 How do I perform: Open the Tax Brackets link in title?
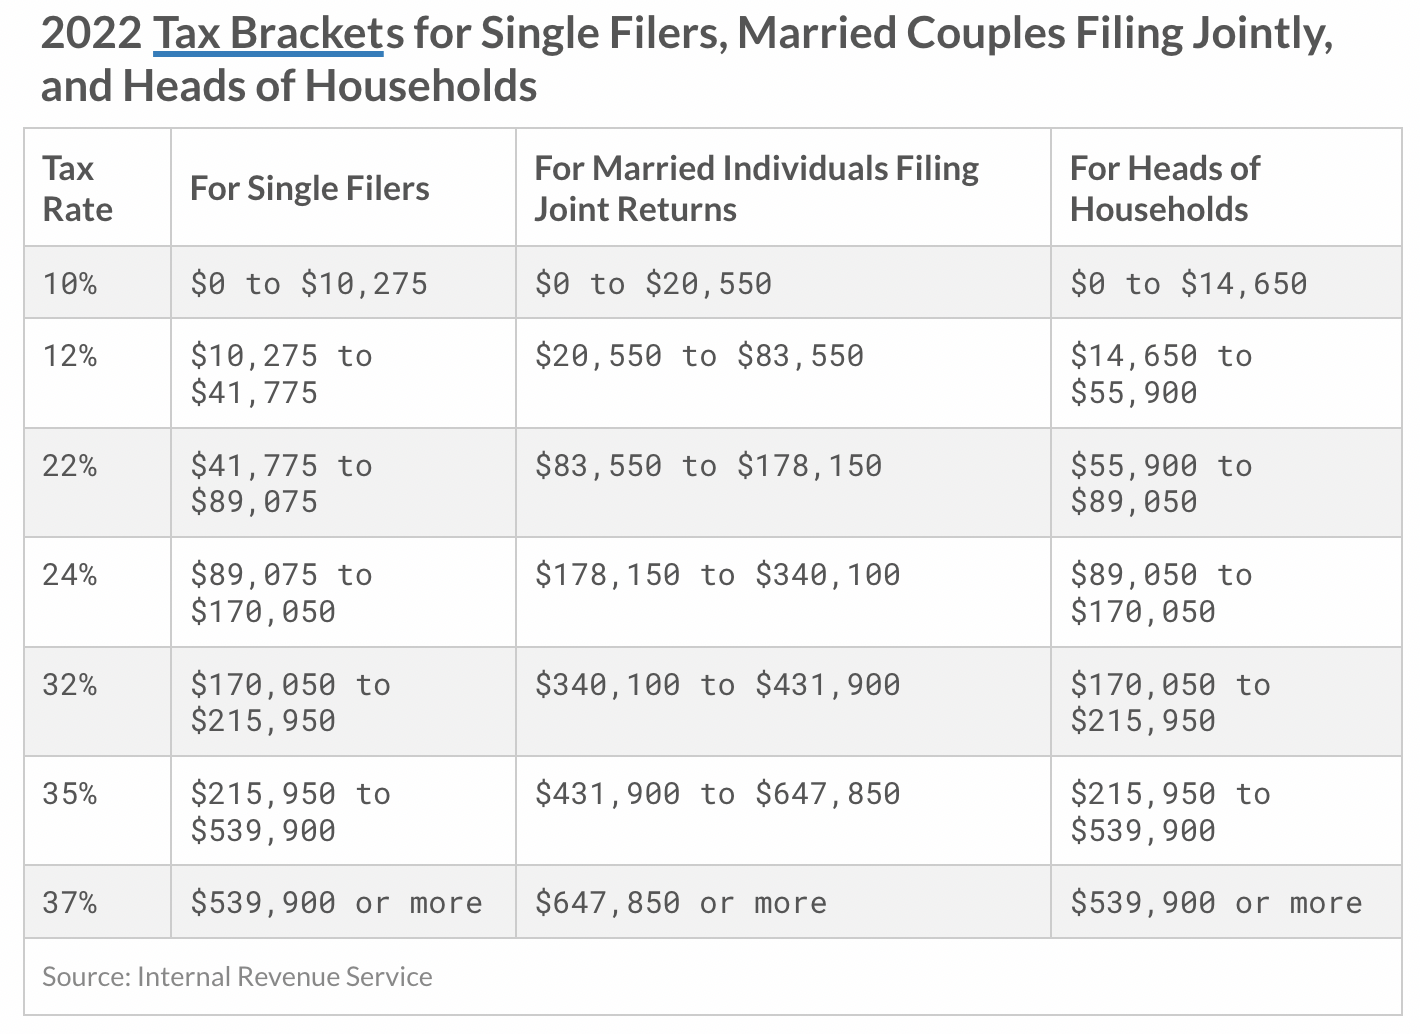coord(268,34)
